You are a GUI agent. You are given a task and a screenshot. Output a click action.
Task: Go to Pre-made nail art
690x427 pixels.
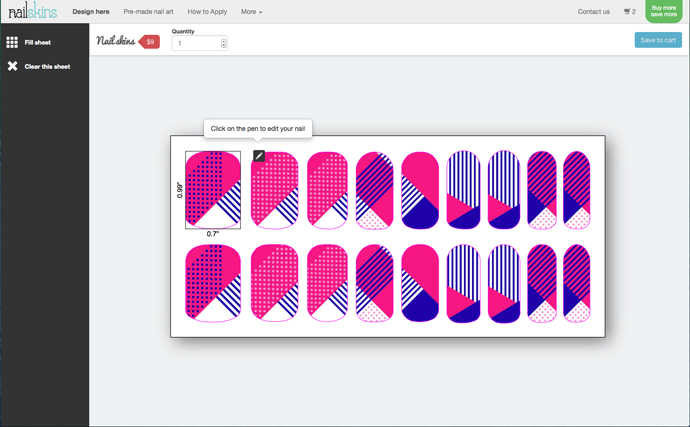coord(148,12)
